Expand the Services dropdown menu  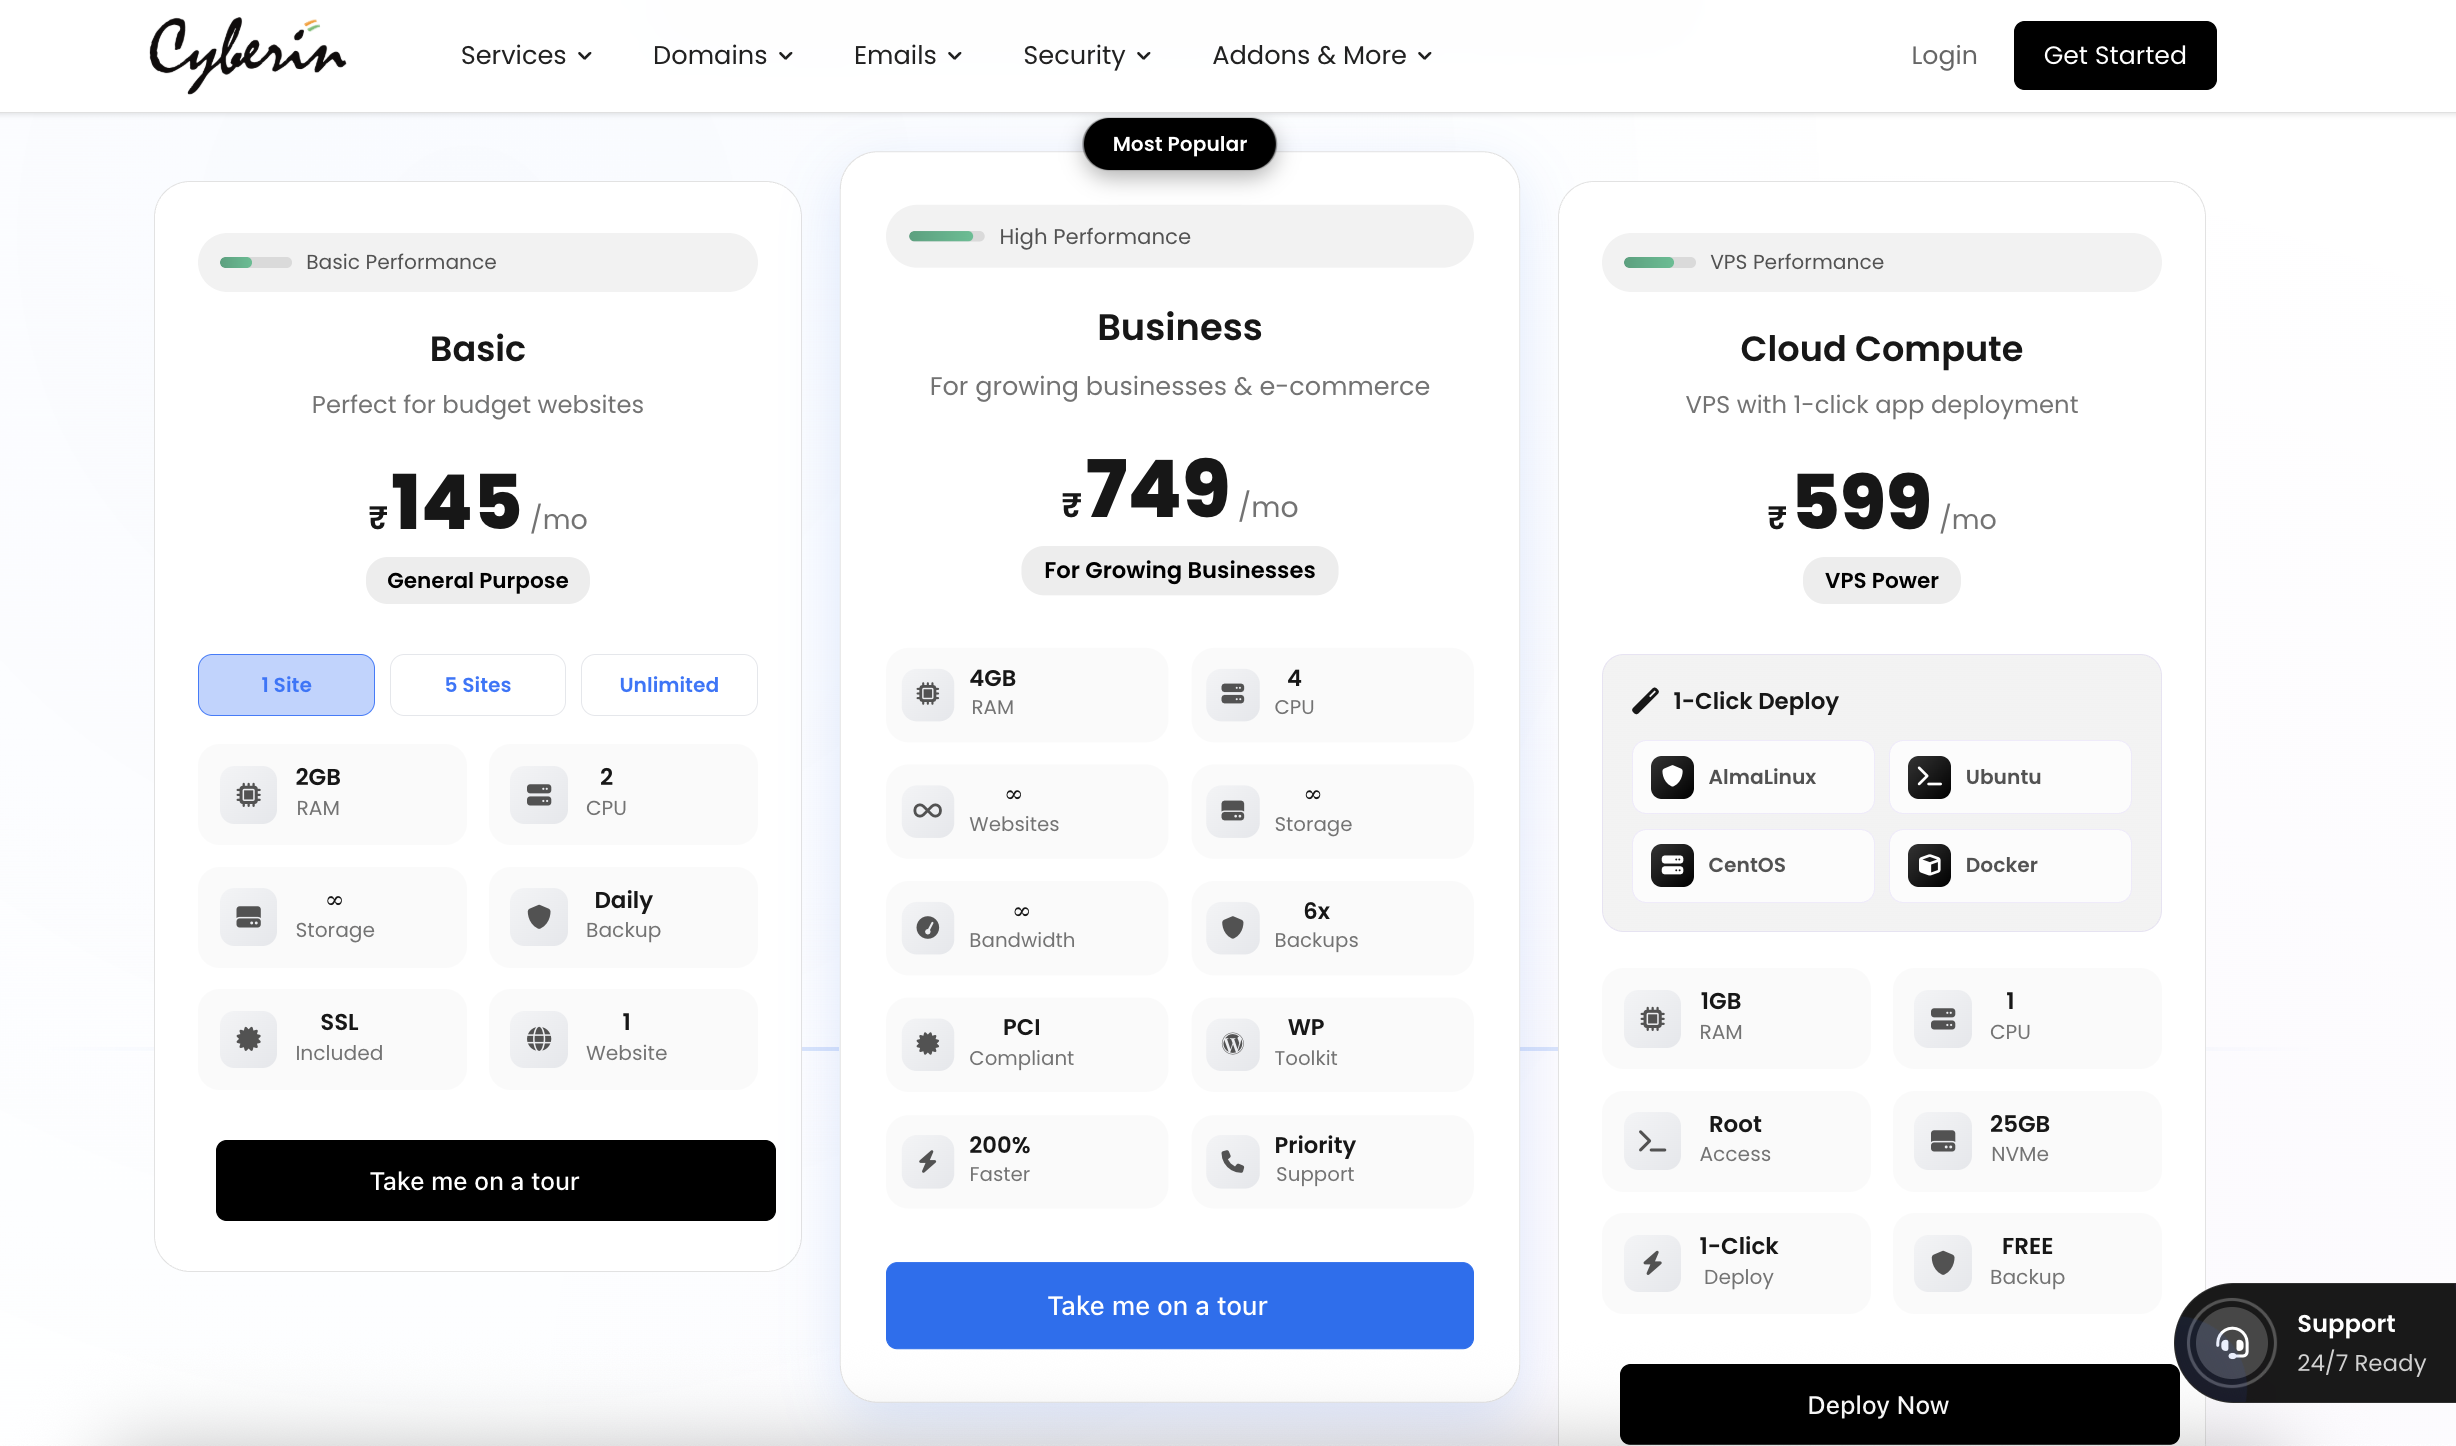(x=526, y=55)
